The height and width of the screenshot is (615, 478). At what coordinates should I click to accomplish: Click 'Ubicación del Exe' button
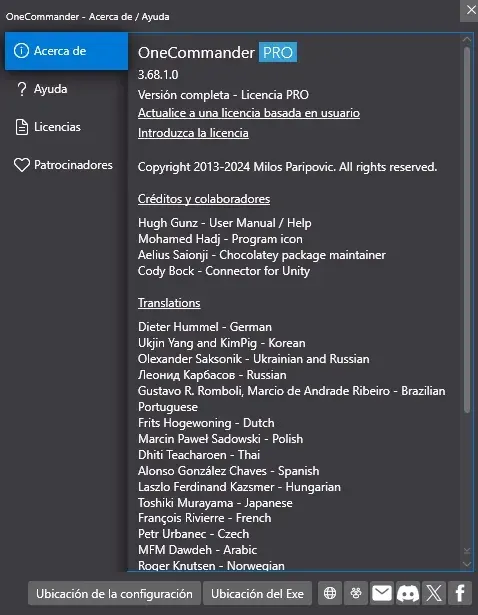pos(257,593)
